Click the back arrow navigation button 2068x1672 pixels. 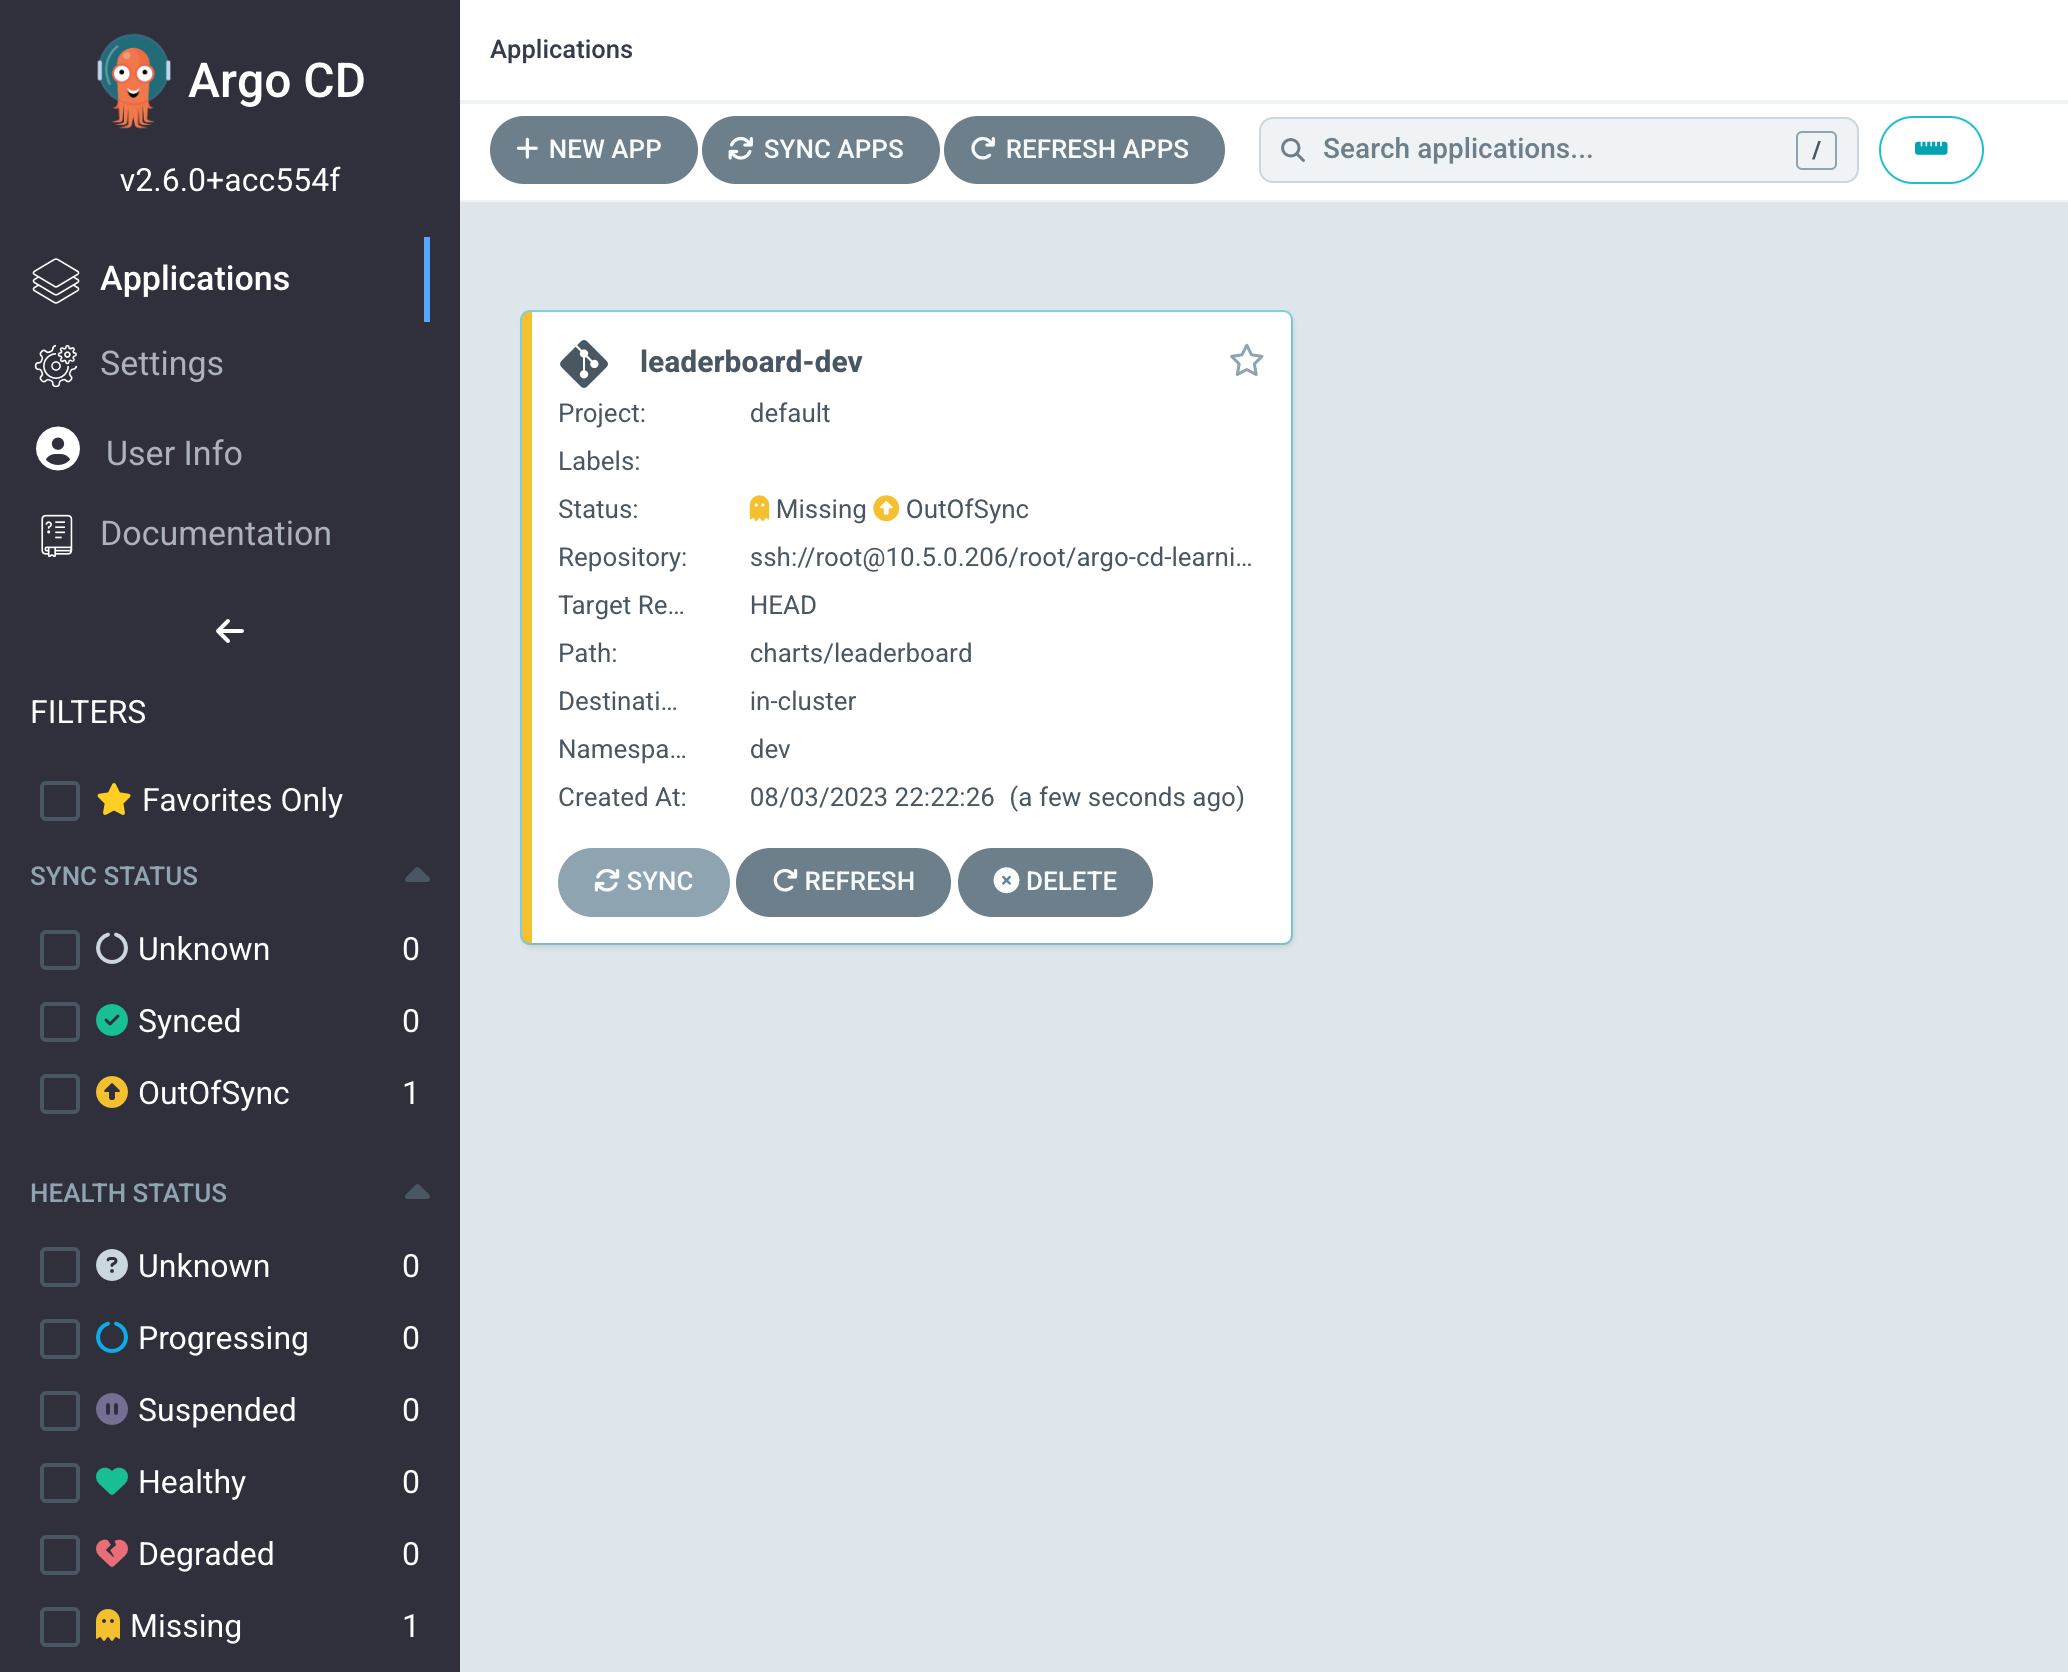tap(230, 631)
